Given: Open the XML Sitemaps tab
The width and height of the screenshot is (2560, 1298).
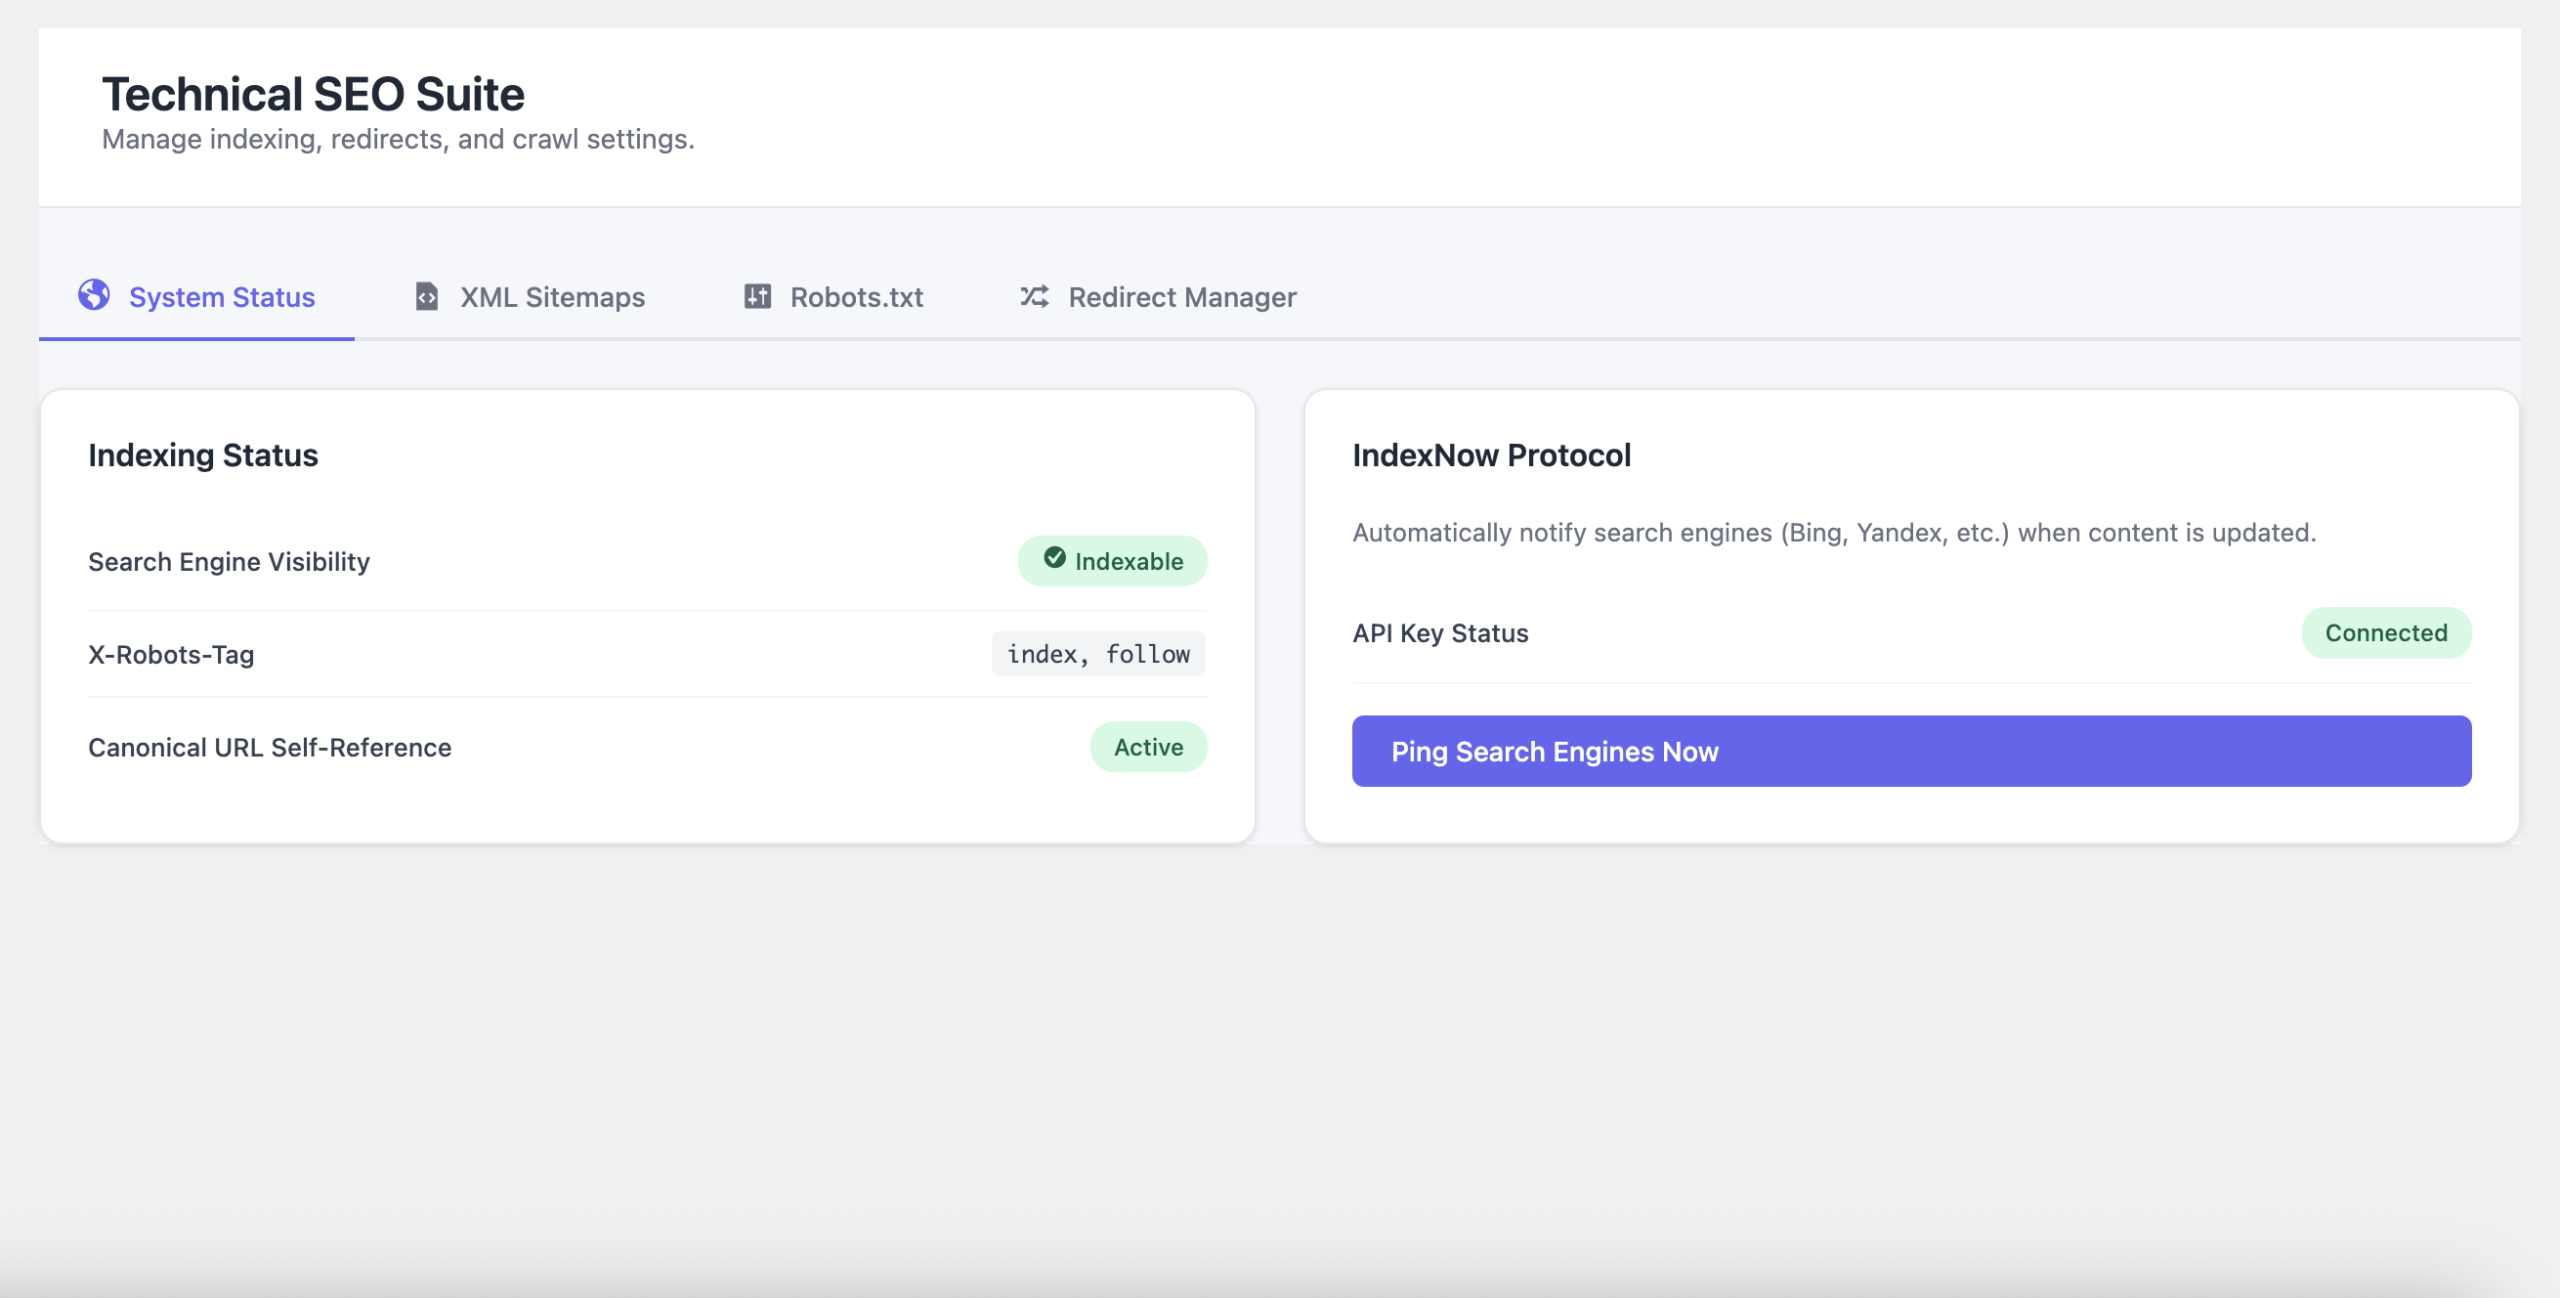Looking at the screenshot, I should (552, 298).
